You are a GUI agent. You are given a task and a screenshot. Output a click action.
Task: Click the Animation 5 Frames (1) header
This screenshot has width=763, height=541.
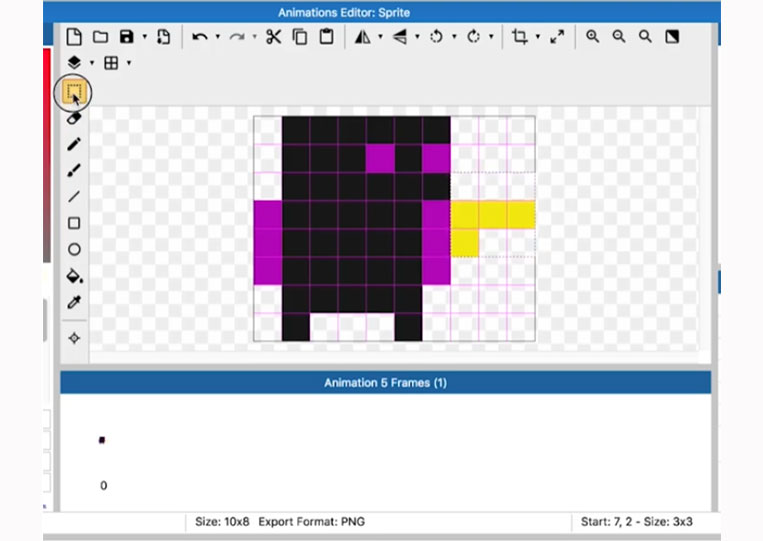(385, 383)
